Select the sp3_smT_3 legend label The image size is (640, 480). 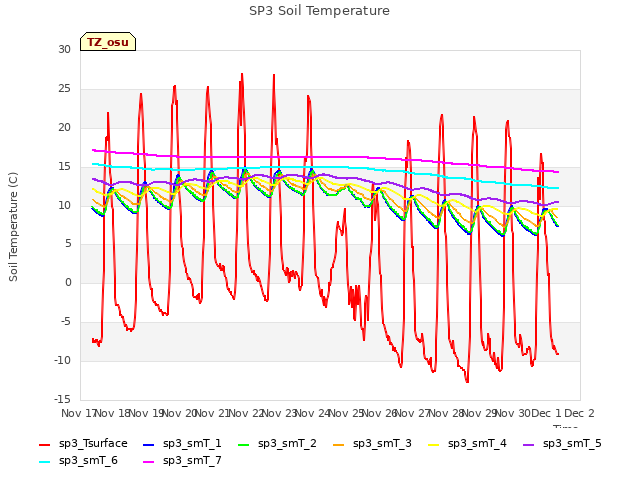pyautogui.click(x=382, y=444)
